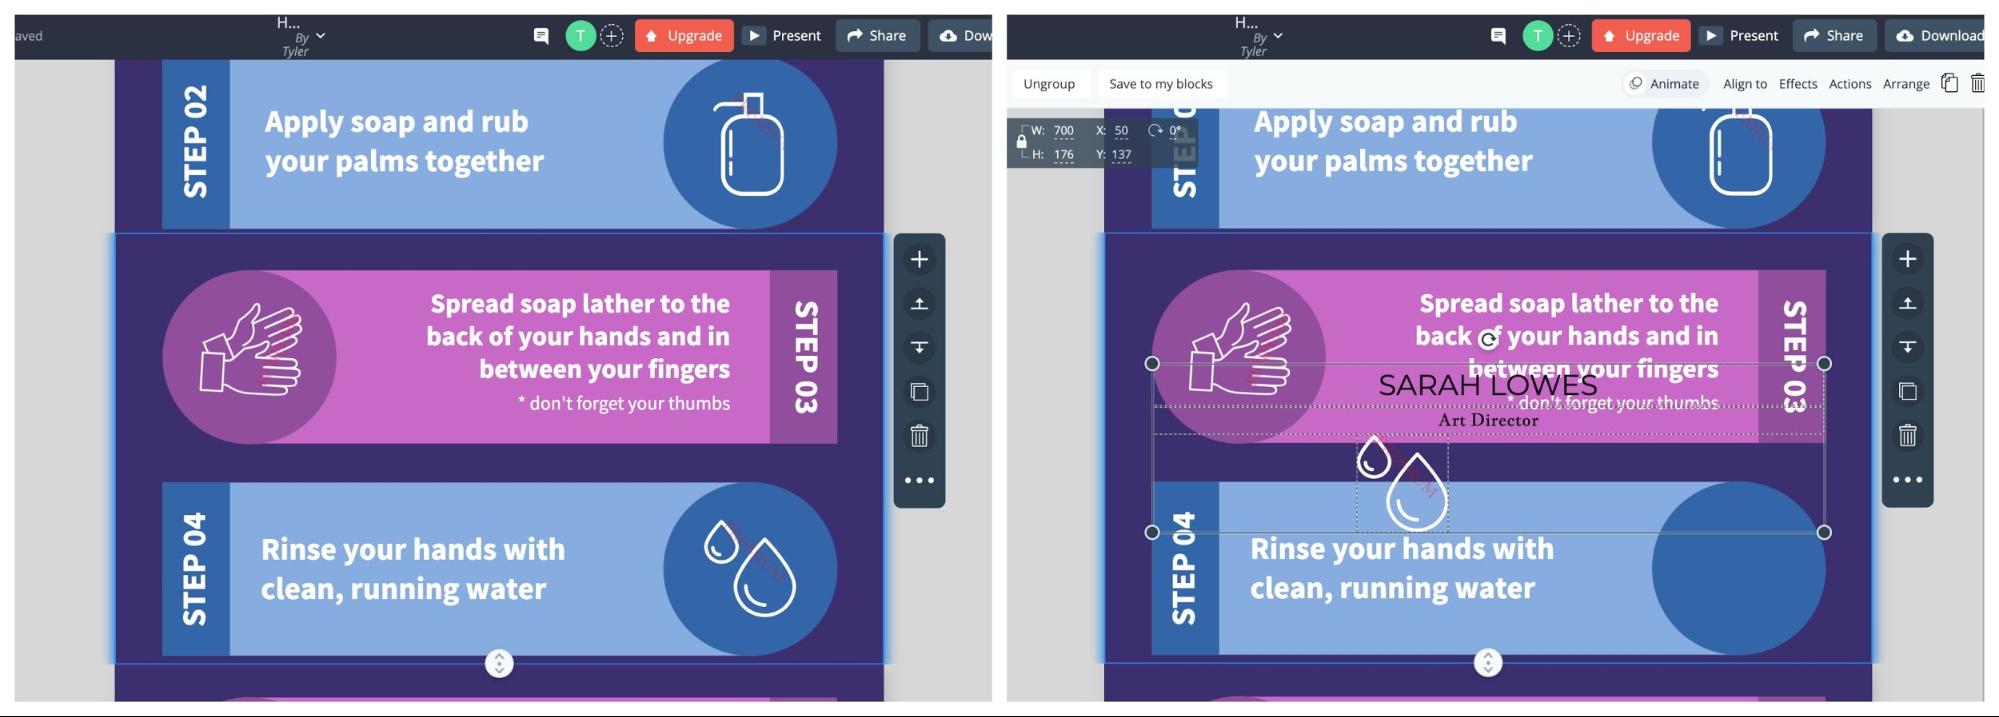Screen dimensions: 1999x717
Task: Select Art Director text in right editor
Action: (1488, 421)
